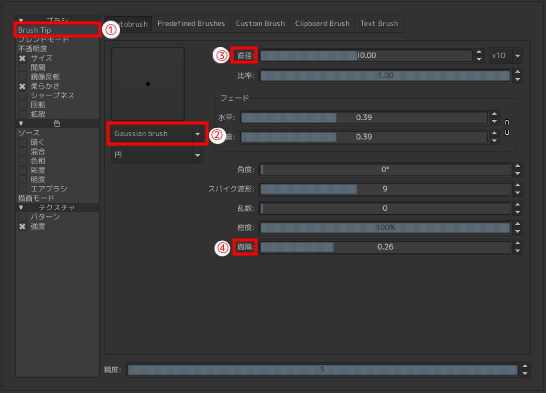The width and height of the screenshot is (546, 393).
Task: Switch to the Predefined Brushes tab
Action: (x=191, y=24)
